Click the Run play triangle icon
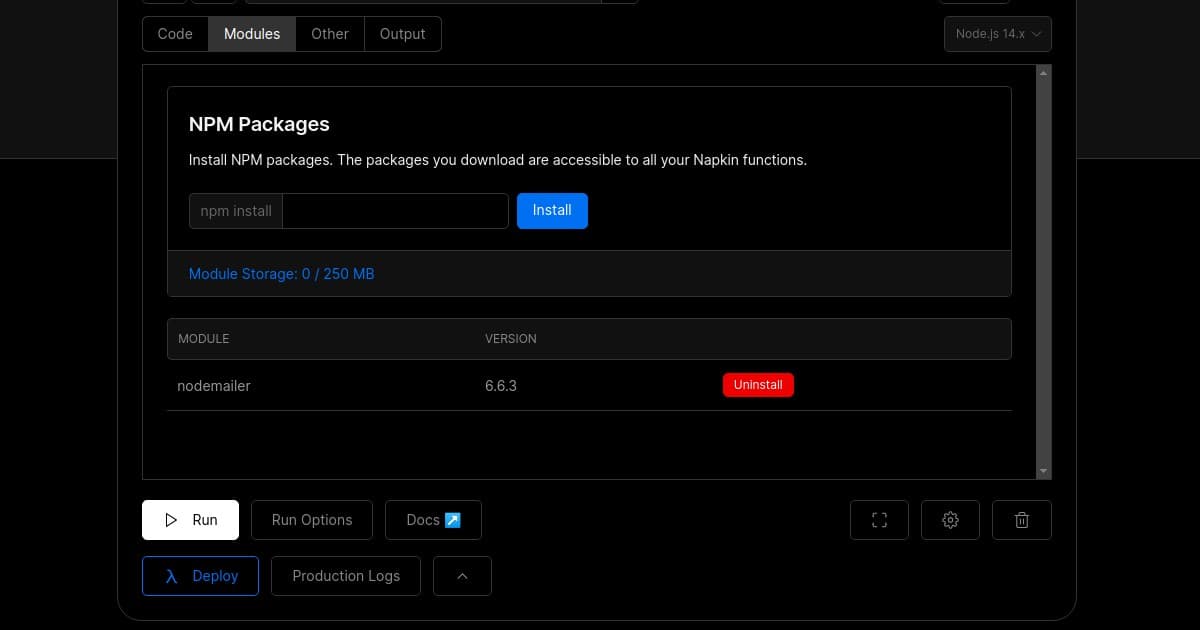 click(171, 519)
